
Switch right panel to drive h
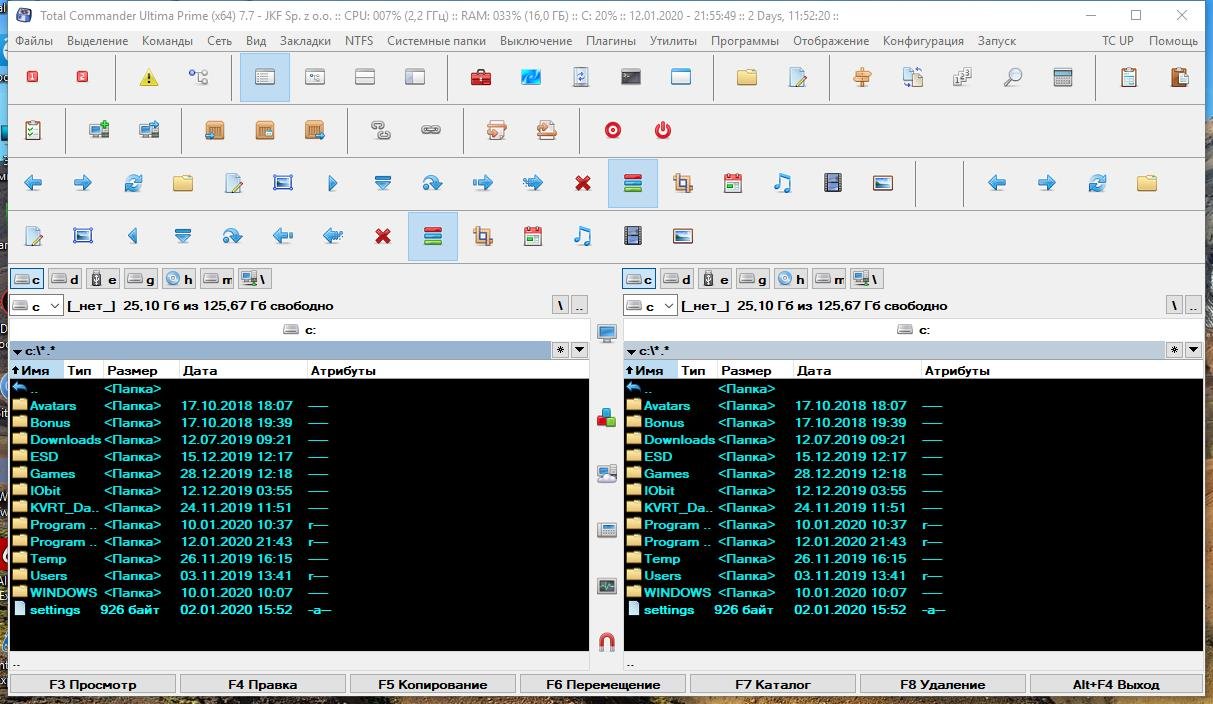(x=792, y=279)
